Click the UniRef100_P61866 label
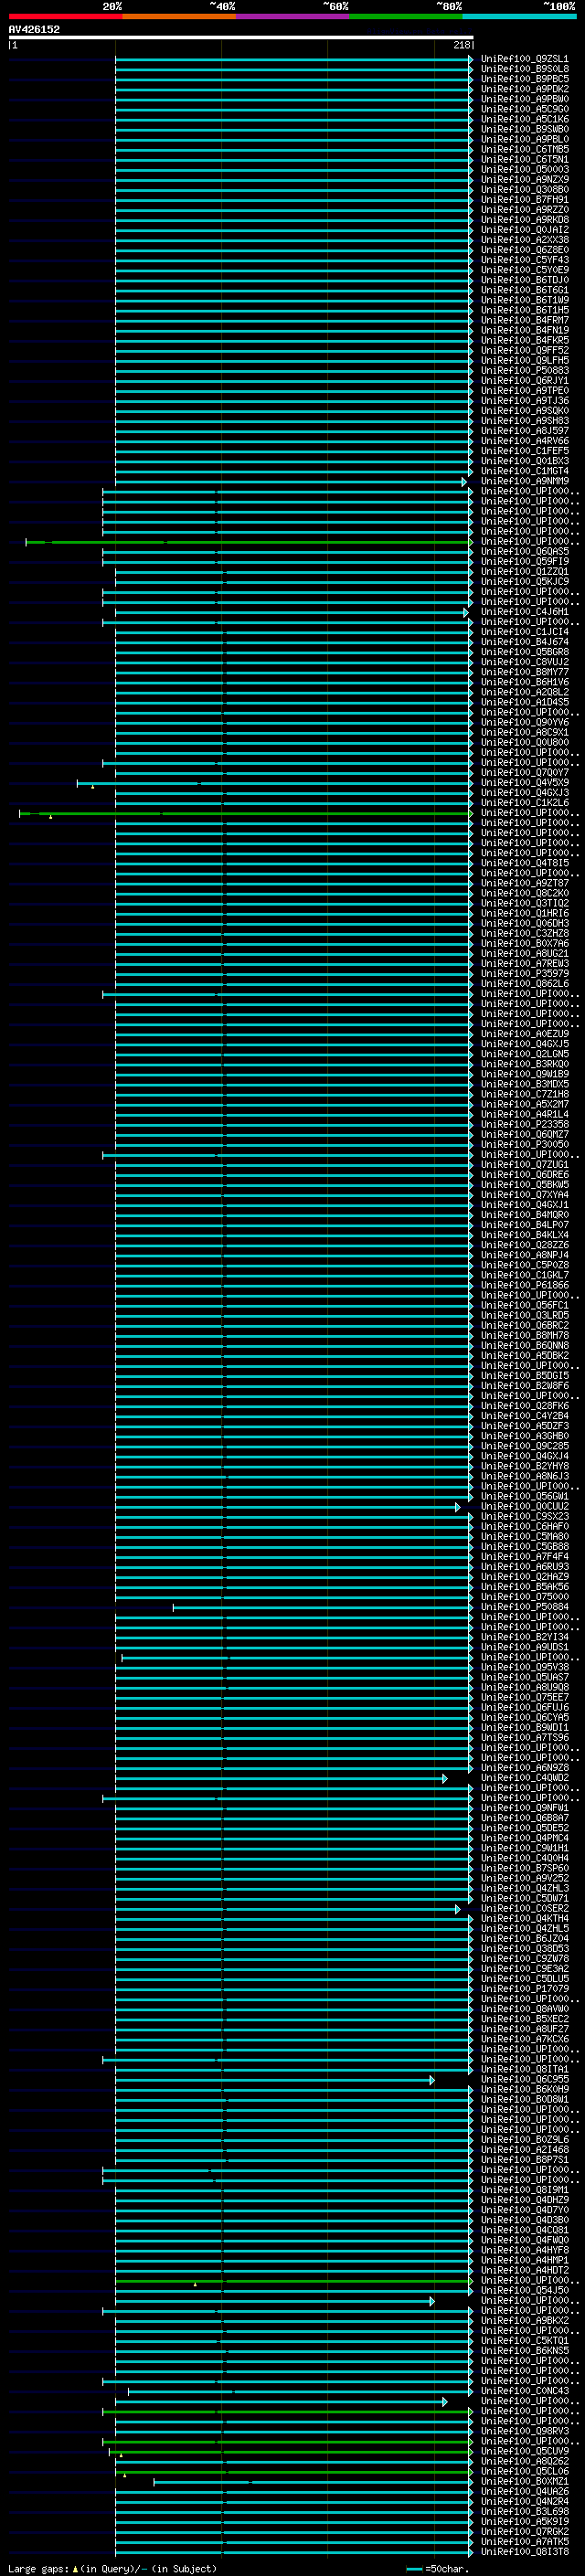 coord(524,1285)
